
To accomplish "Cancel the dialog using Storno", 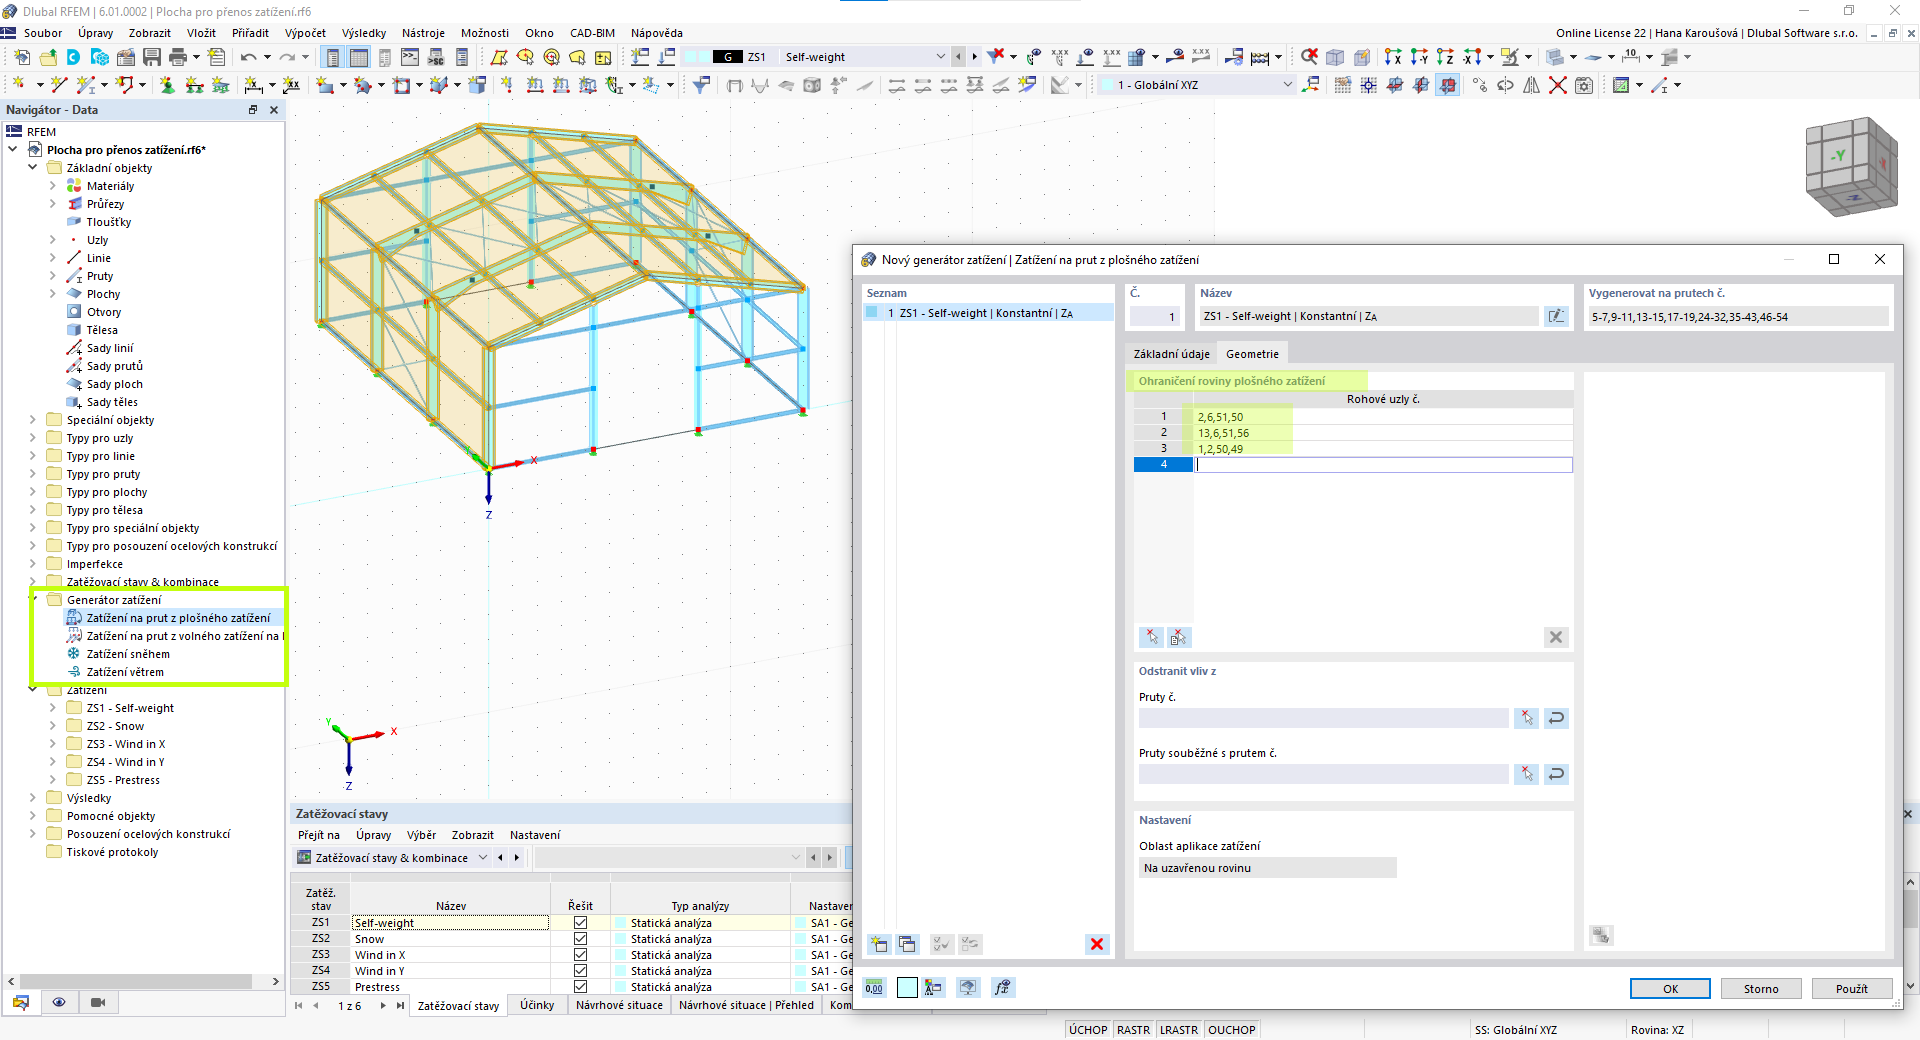I will (1760, 989).
